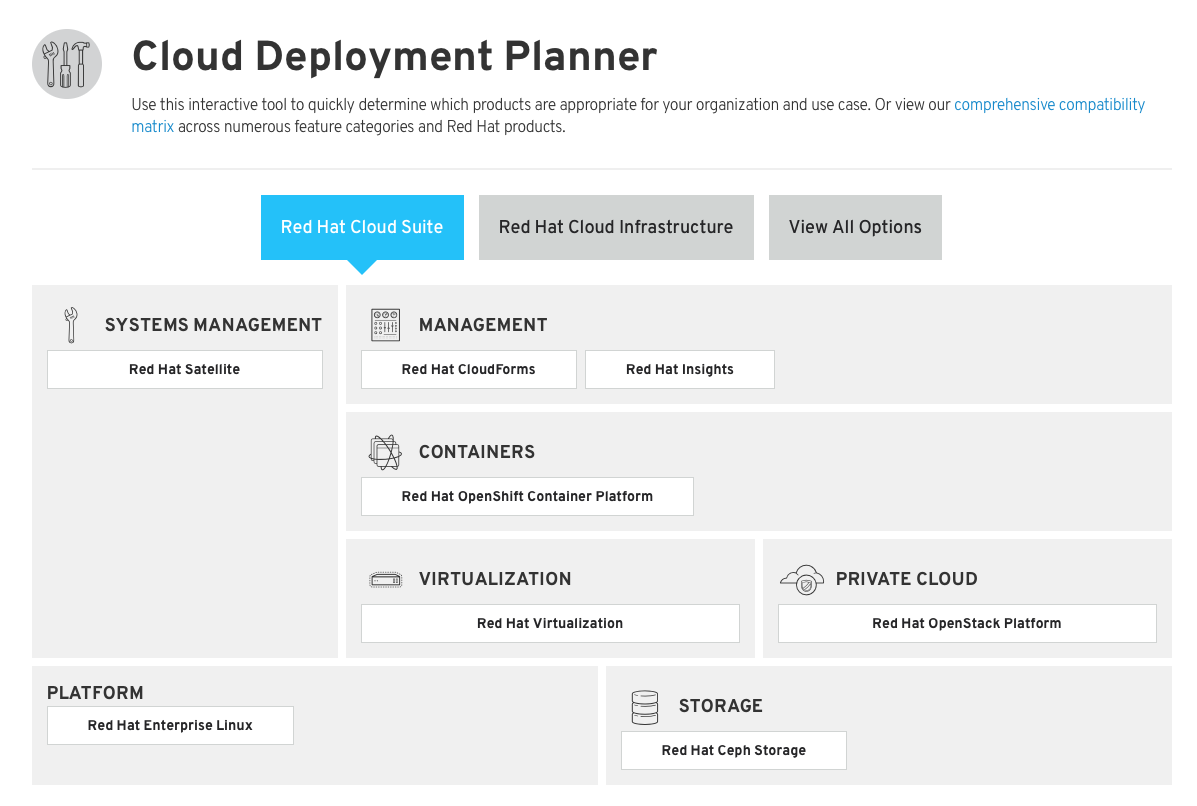
Task: Choose Red Hat Virtualization
Action: coord(550,623)
